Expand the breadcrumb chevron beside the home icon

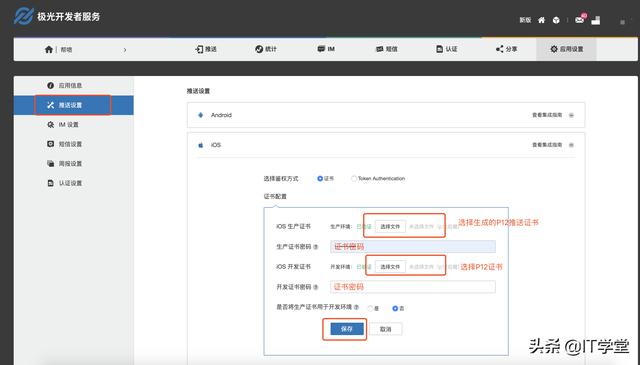coord(125,50)
